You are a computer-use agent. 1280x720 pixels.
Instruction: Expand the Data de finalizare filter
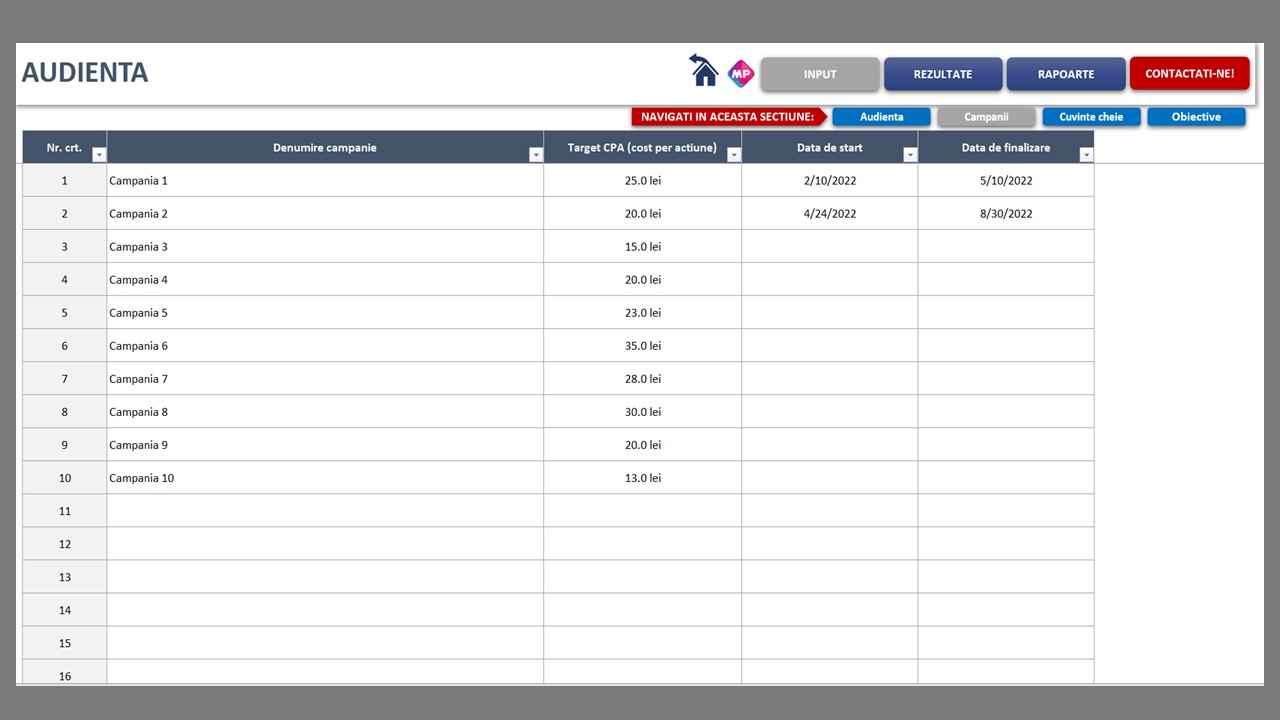point(1086,155)
